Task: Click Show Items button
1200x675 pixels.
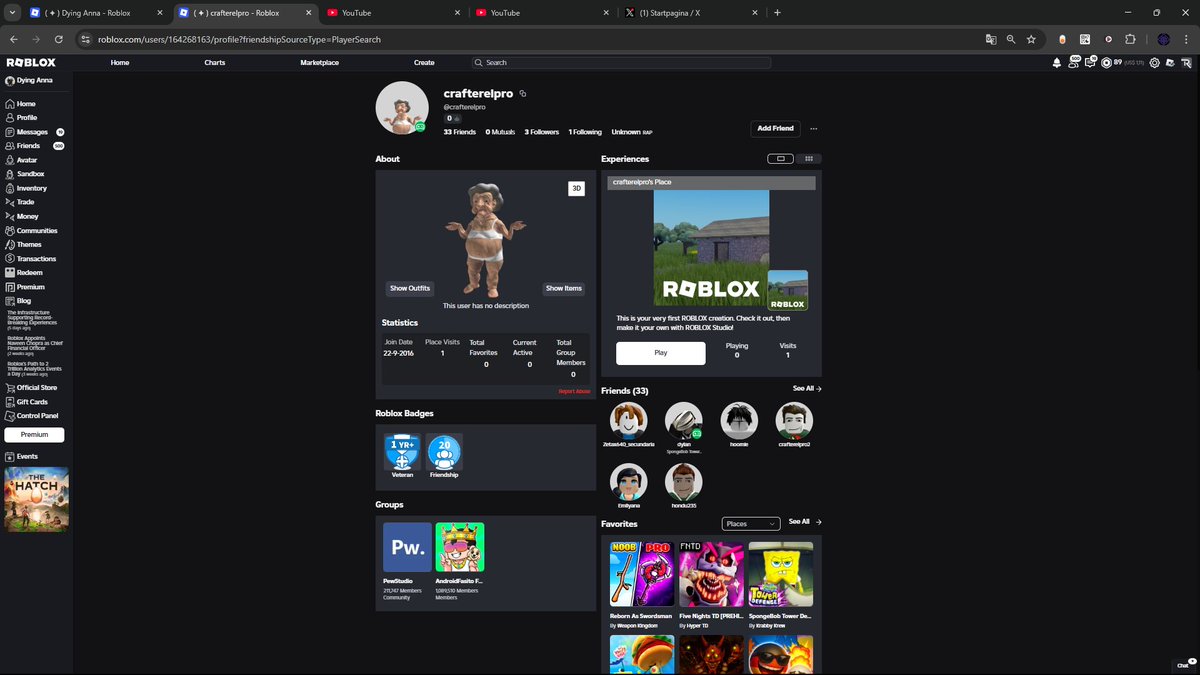Action: [x=563, y=288]
